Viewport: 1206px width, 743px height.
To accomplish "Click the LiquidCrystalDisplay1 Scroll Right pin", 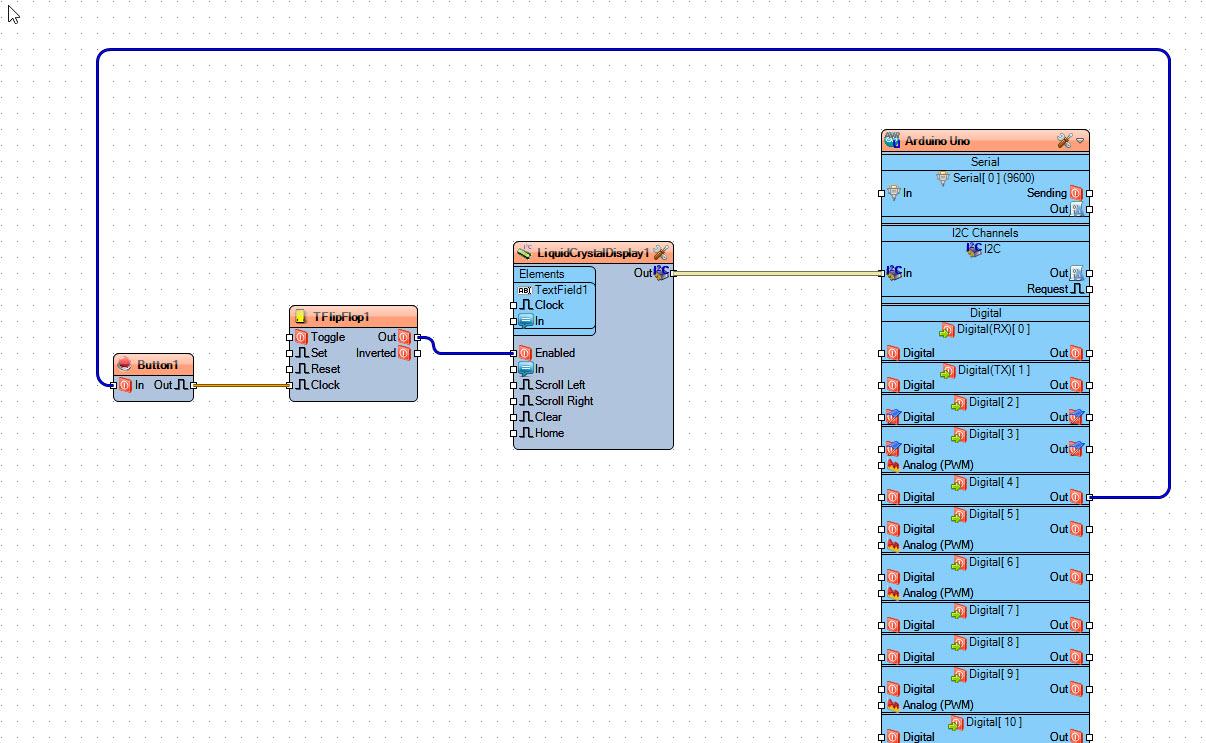I will pos(514,401).
